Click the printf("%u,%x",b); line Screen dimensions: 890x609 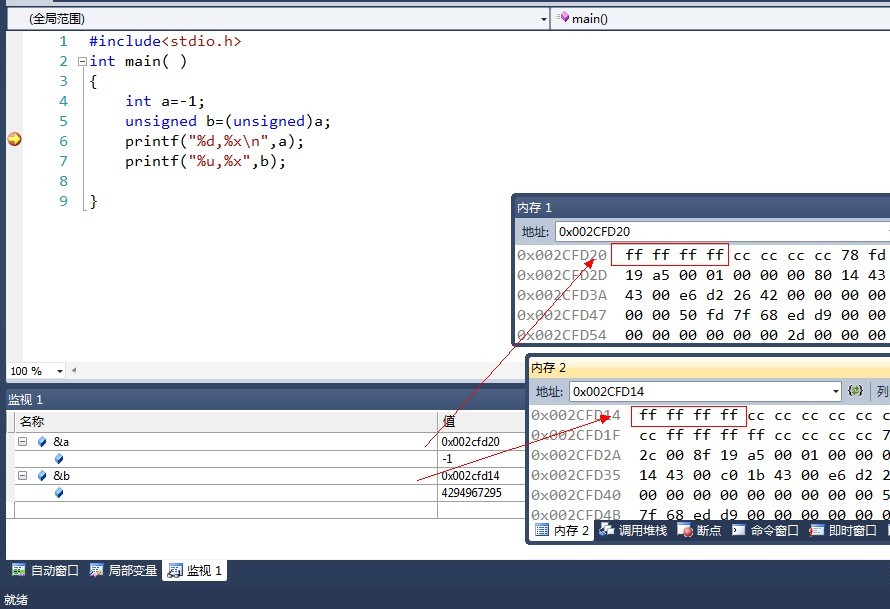coord(205,161)
